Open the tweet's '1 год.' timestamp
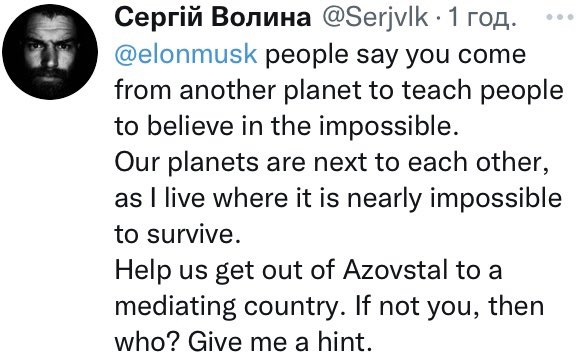Viewport: 588px width, 362px height. click(480, 17)
